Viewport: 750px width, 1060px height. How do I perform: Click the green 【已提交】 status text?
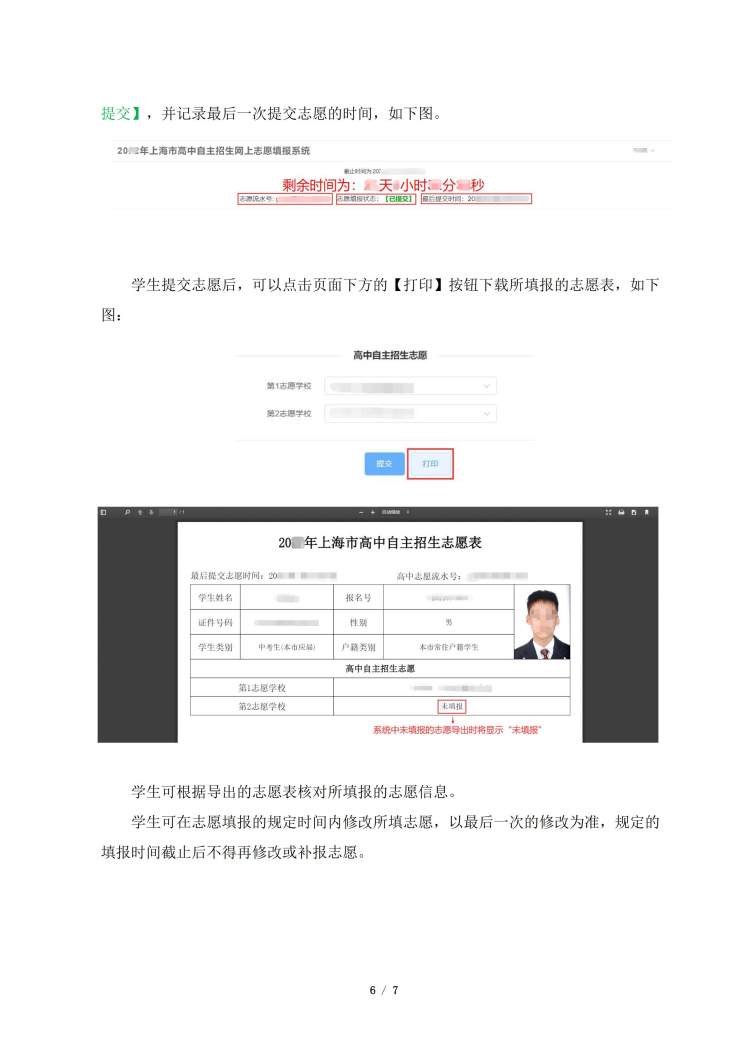point(398,199)
